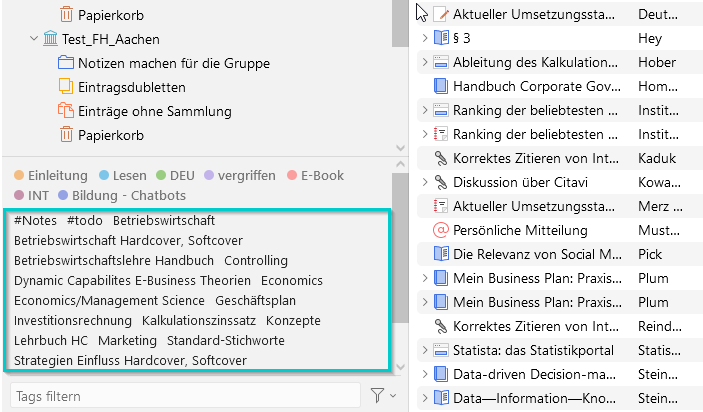The image size is (703, 412).
Task: Click the paperclip icon beside Diskussion über Citavi
Action: point(441,182)
